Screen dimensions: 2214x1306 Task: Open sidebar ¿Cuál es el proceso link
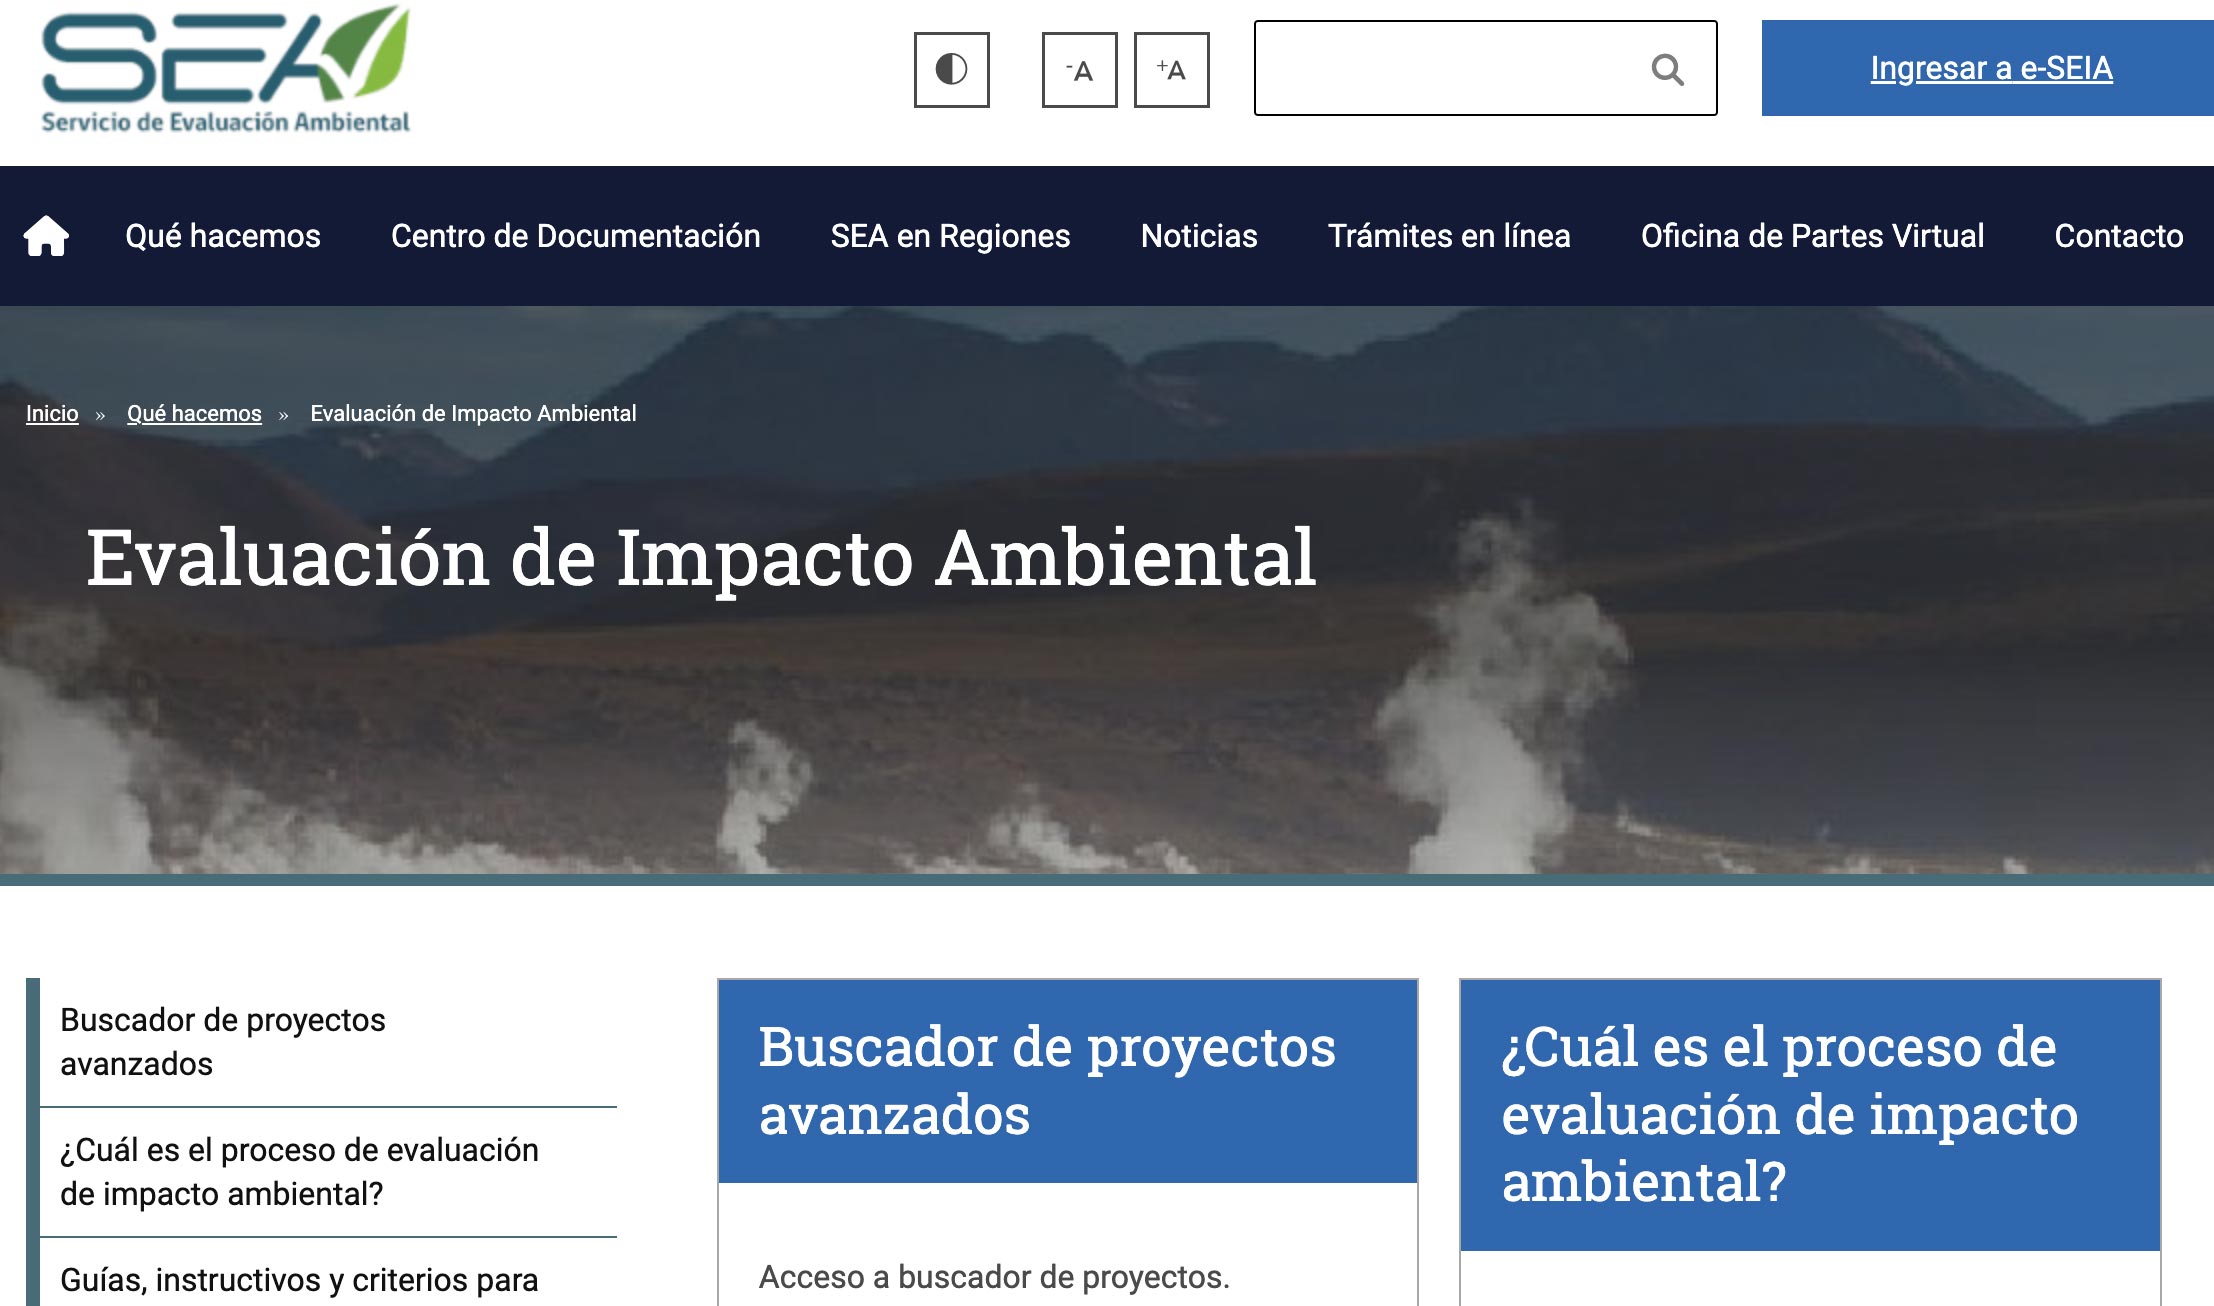click(328, 1172)
